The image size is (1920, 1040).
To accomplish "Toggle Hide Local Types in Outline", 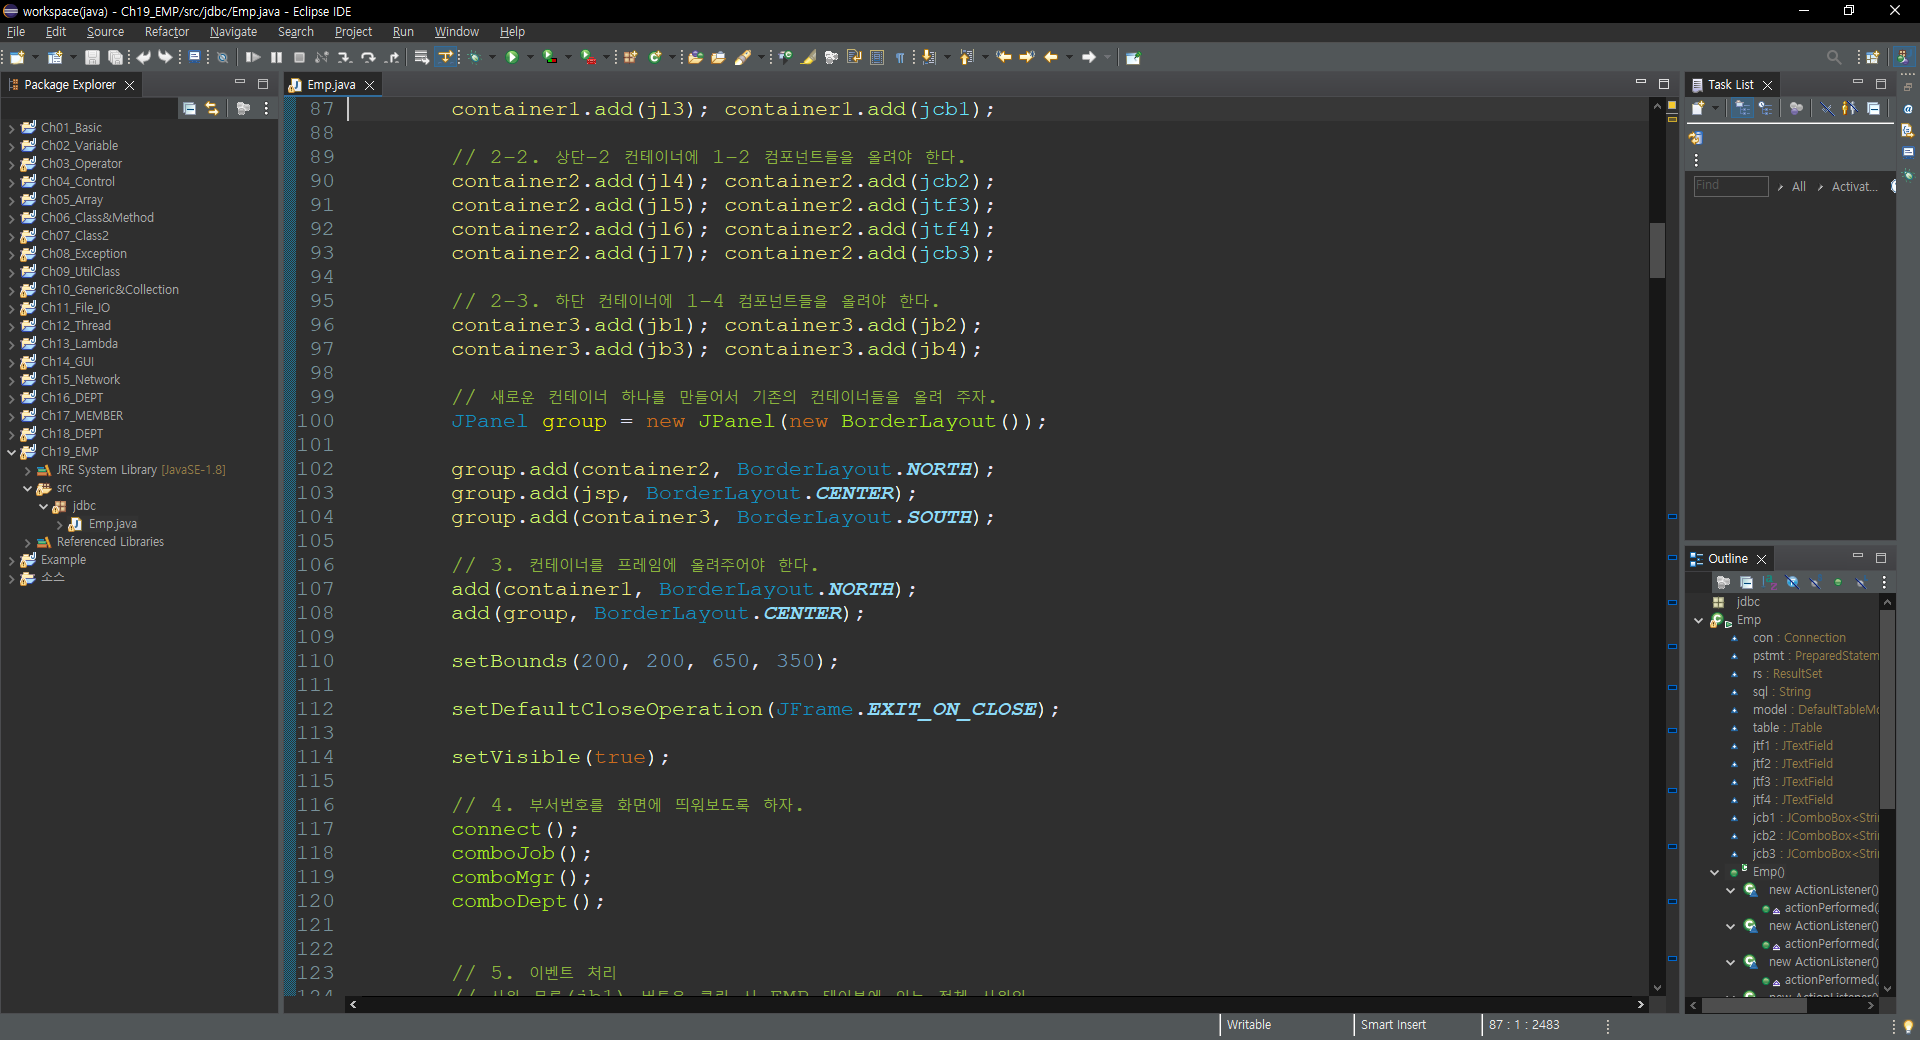I will pos(1861,582).
